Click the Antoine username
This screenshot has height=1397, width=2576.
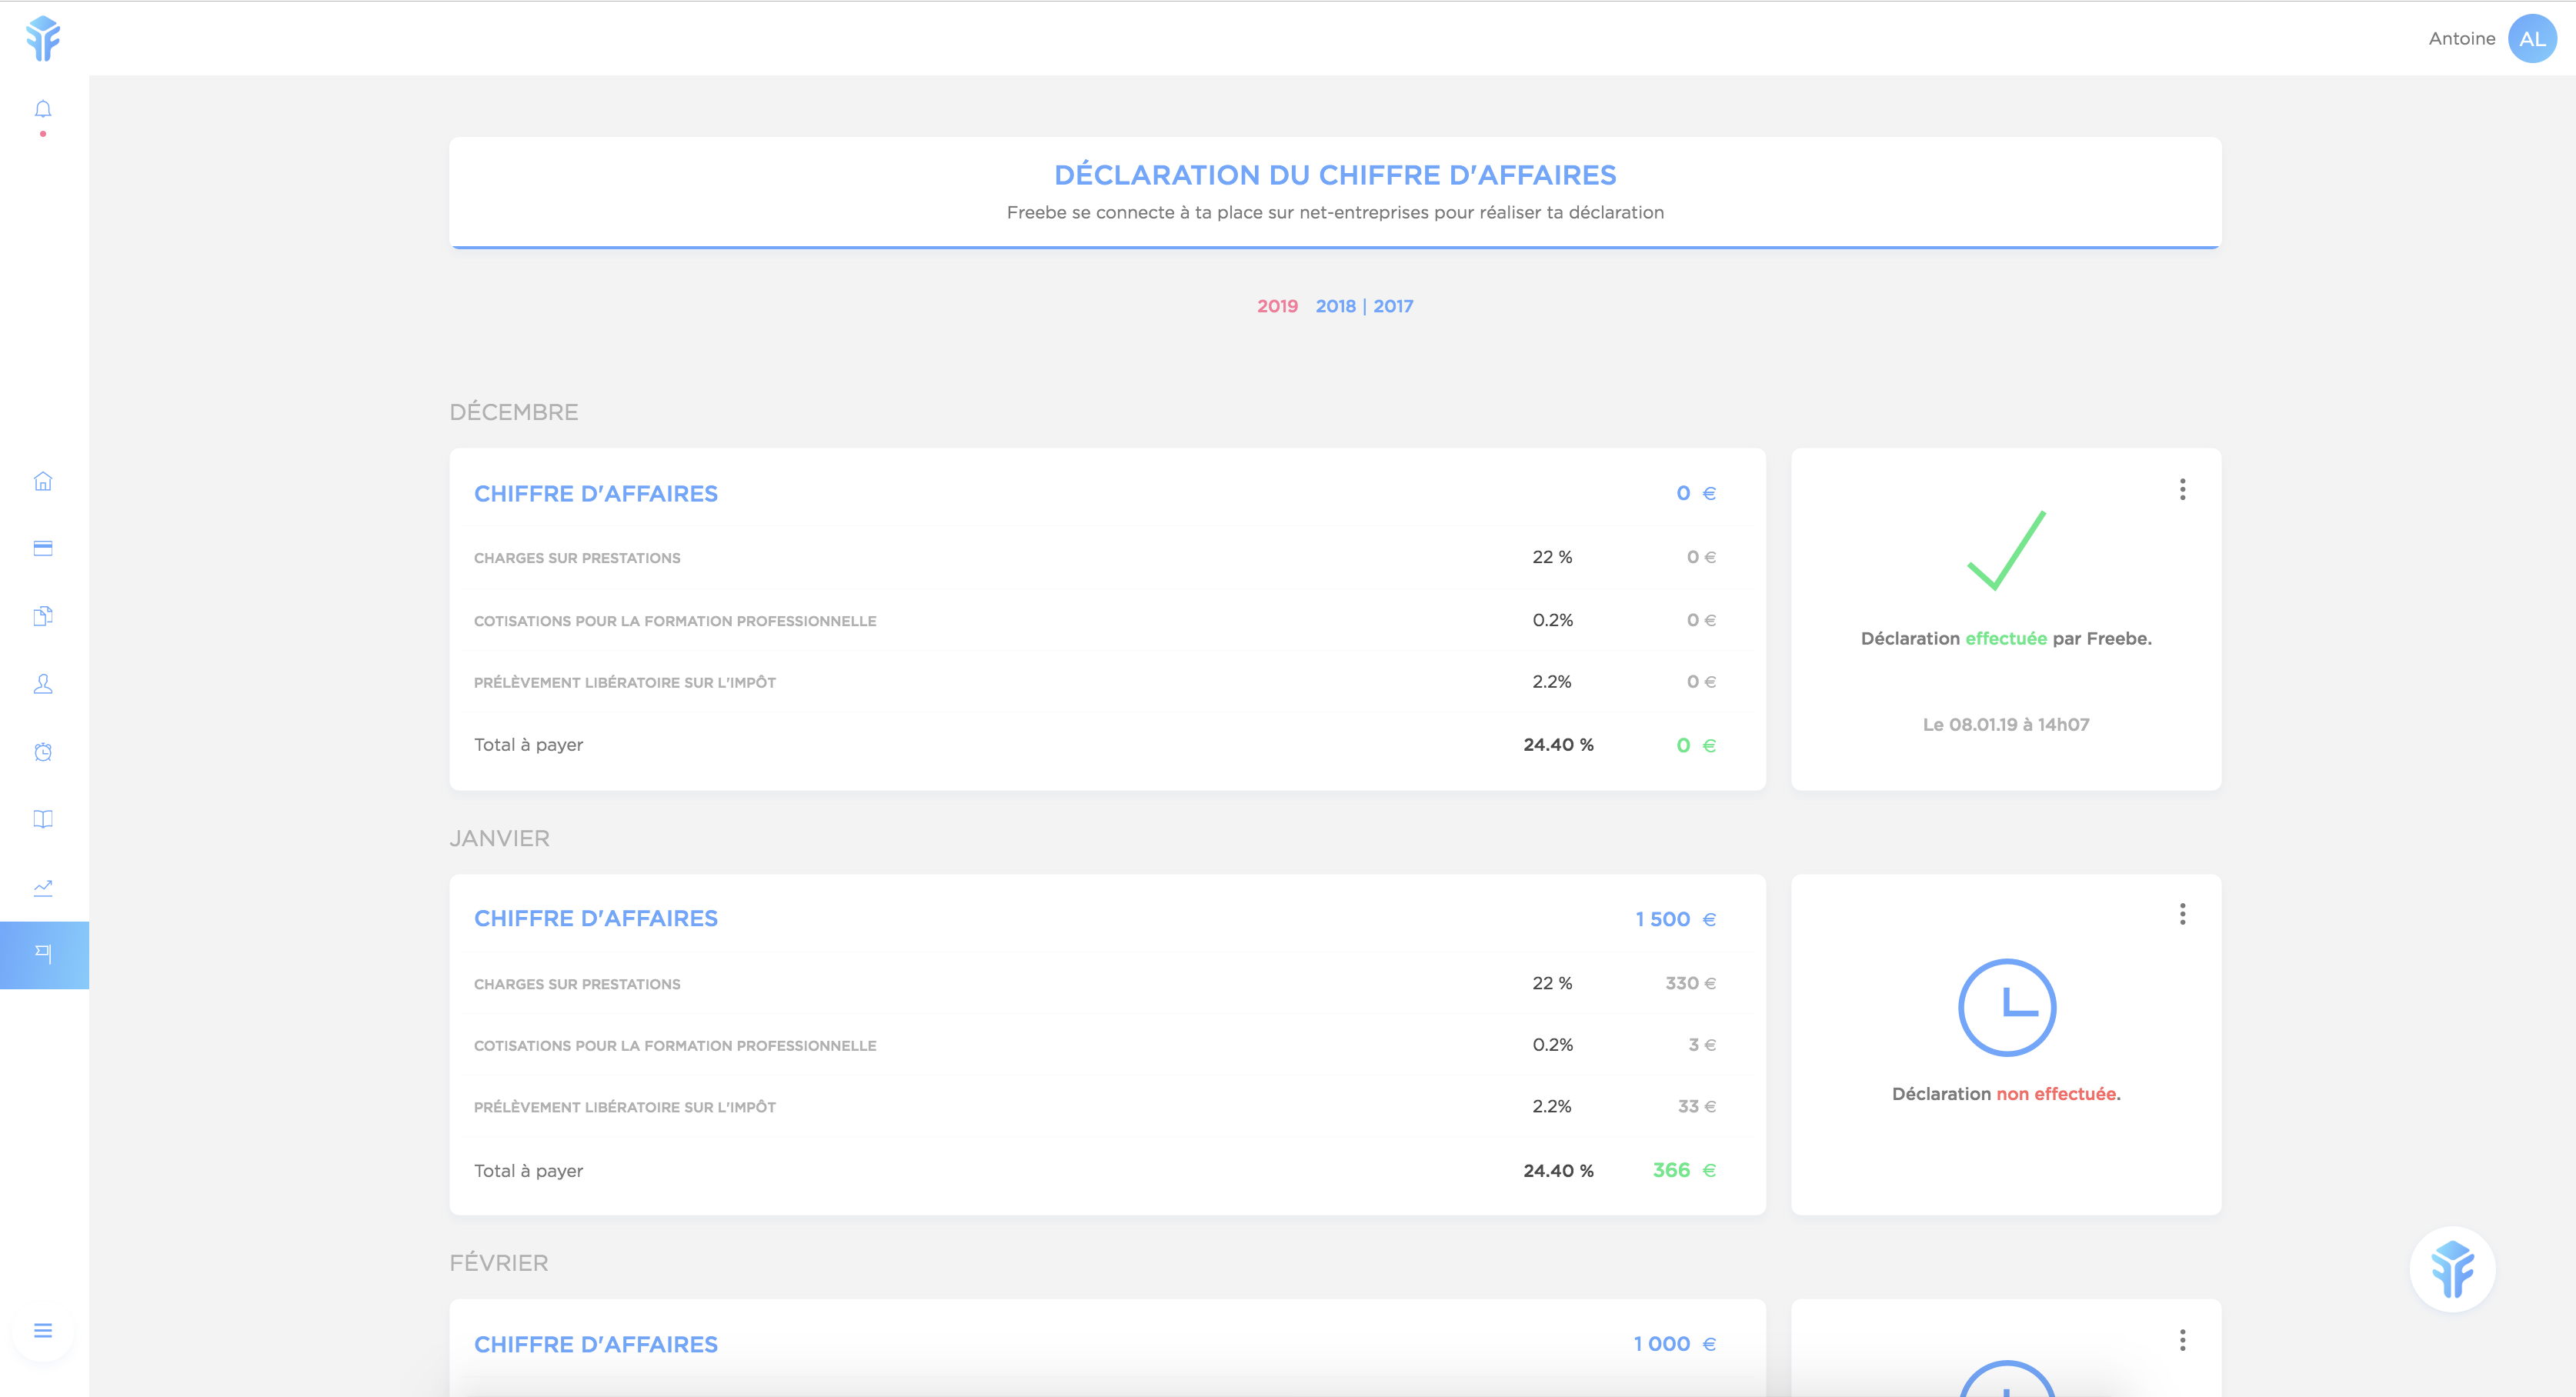click(x=2461, y=39)
